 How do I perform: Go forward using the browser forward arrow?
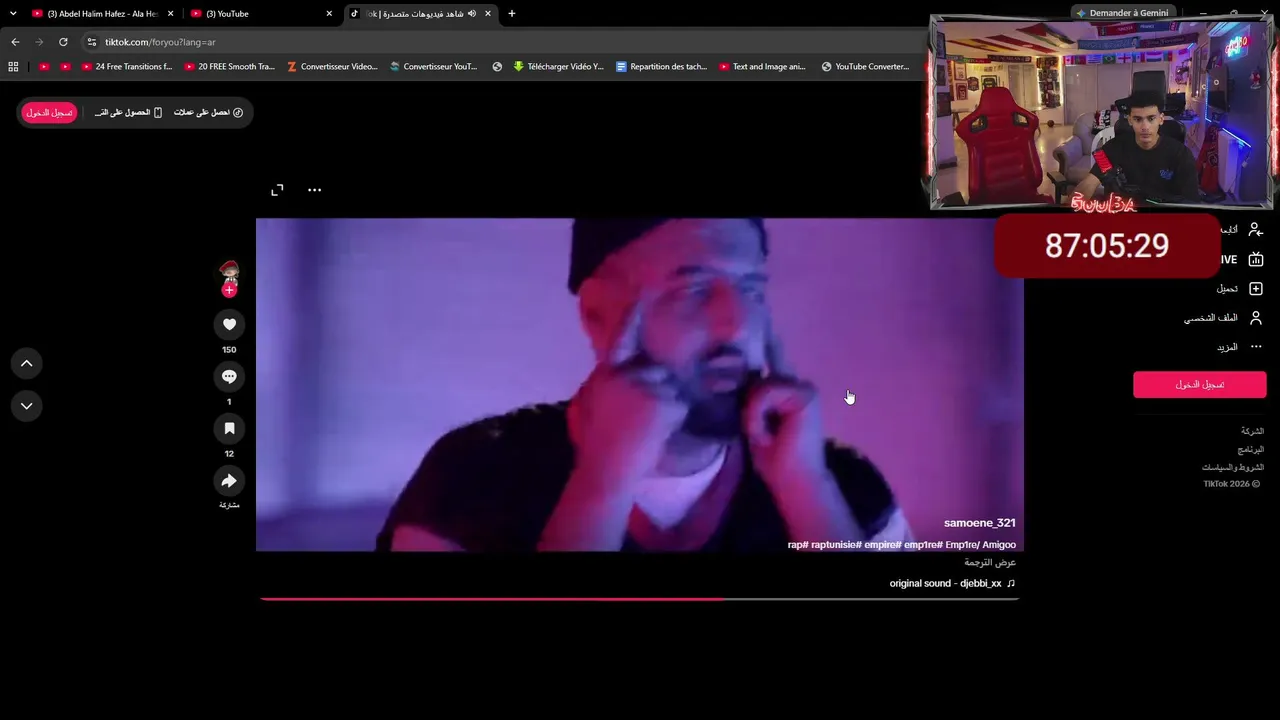tap(39, 42)
